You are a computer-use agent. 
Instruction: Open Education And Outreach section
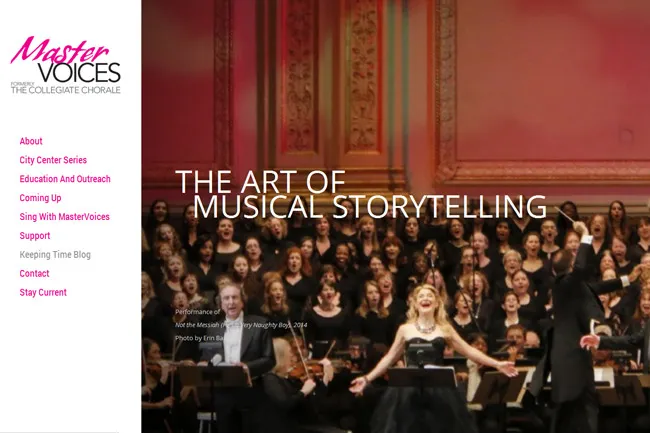click(x=65, y=179)
